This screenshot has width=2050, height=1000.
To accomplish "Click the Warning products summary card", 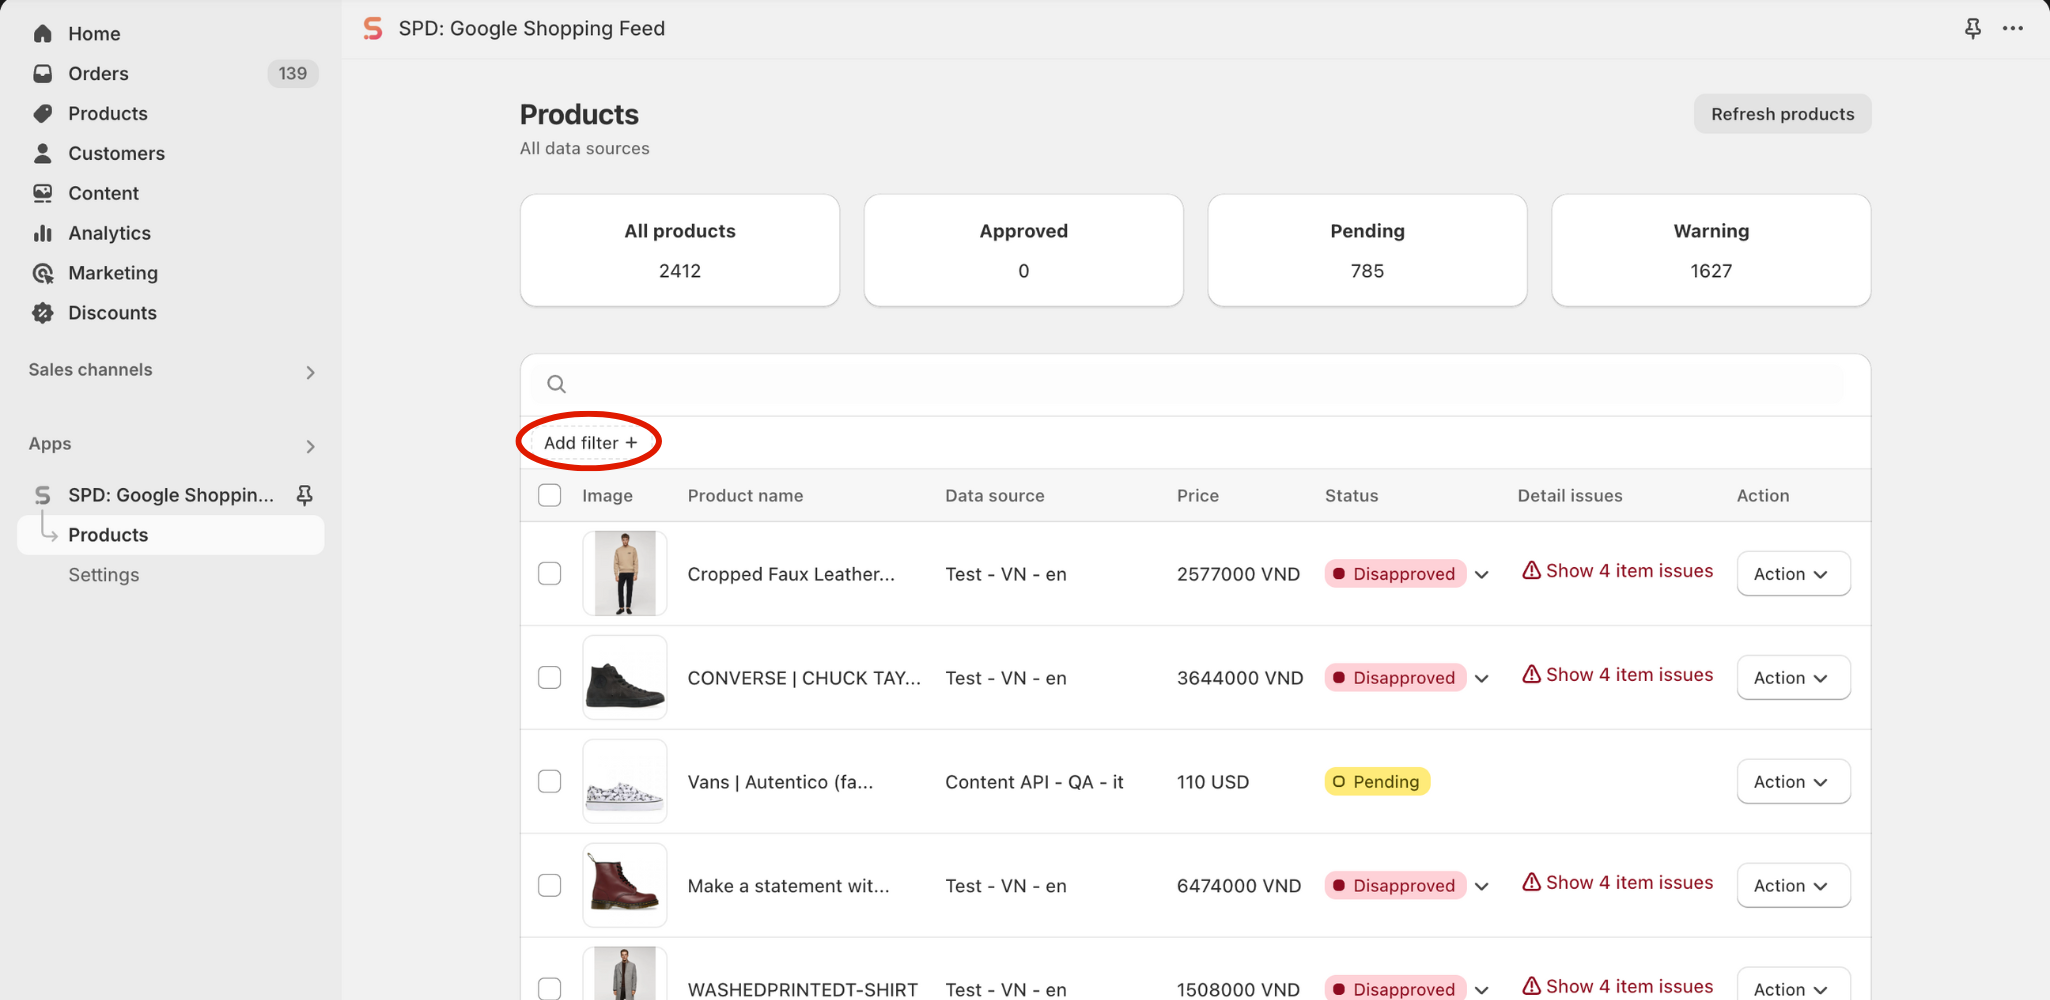I will tap(1710, 250).
